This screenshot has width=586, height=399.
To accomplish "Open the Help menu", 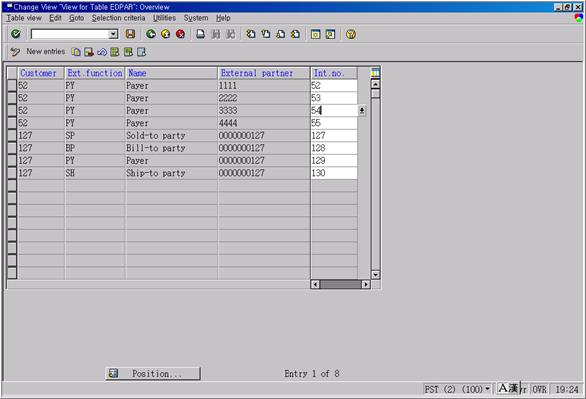I will 223,18.
